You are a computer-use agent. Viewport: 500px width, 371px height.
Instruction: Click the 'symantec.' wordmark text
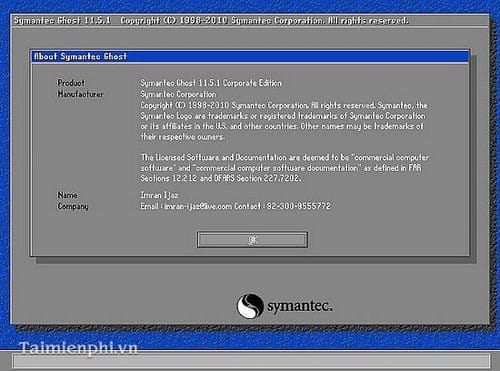pyautogui.click(x=300, y=306)
